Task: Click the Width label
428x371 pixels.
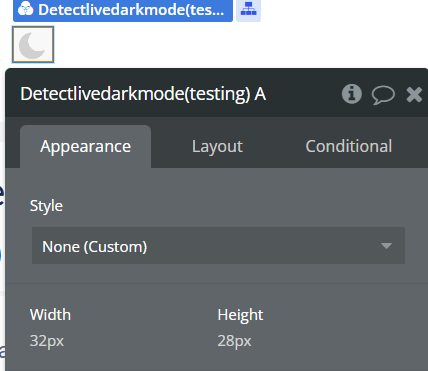Action: [x=50, y=315]
